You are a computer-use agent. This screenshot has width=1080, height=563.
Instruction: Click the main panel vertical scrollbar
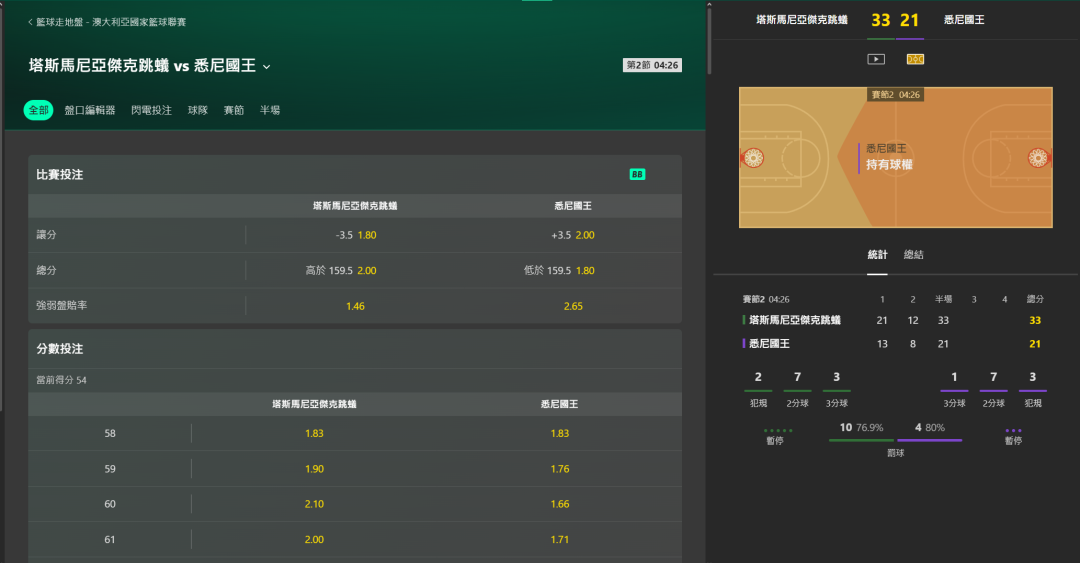pyautogui.click(x=709, y=41)
